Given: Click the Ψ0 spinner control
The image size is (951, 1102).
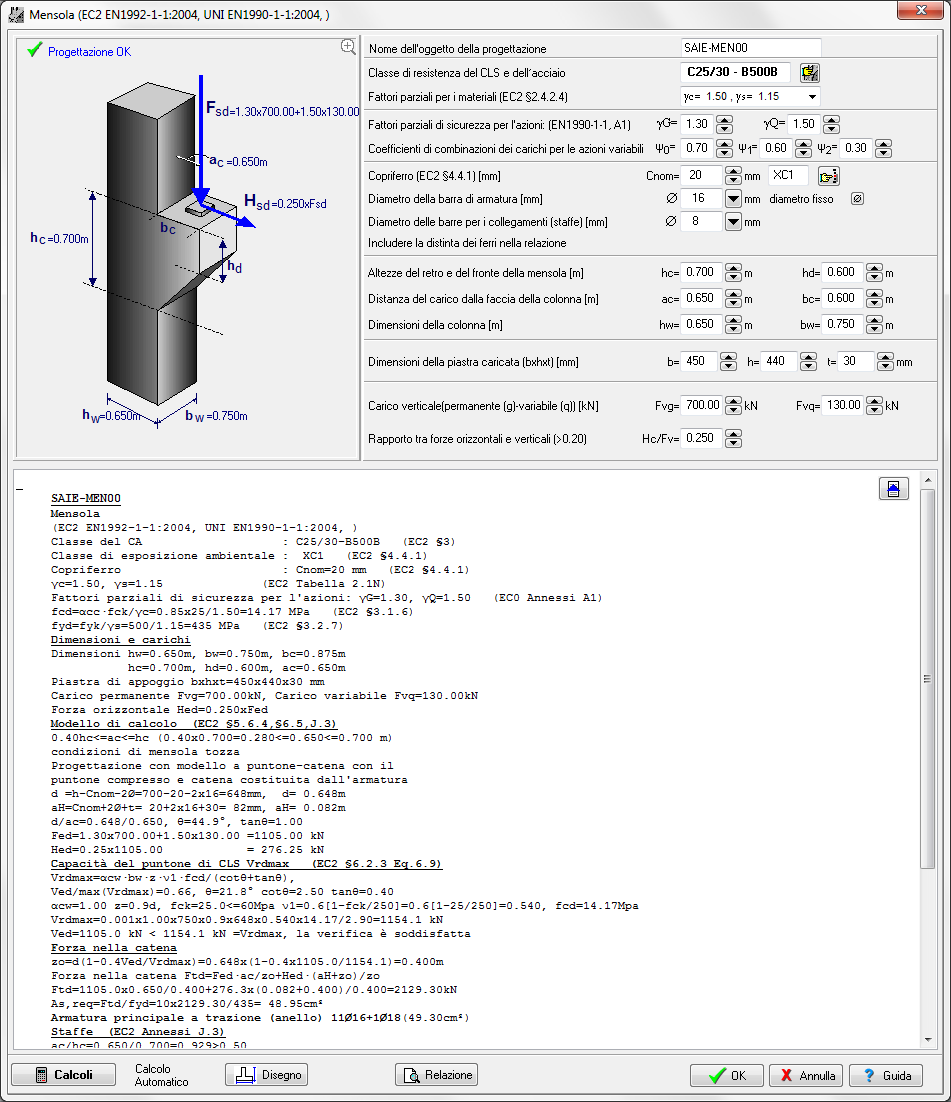Looking at the screenshot, I should point(724,148).
